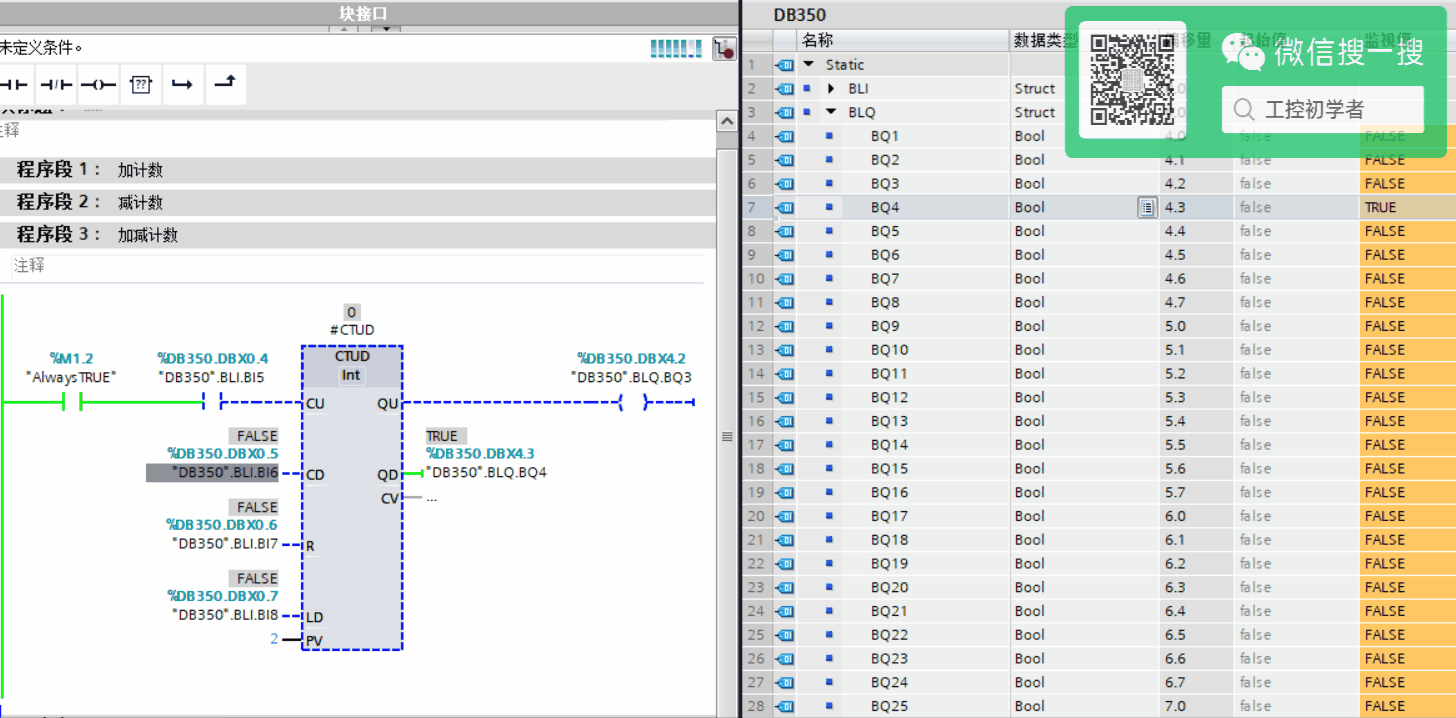
Task: Click the operand "DB350".BLI.BI7 at R
Action: 225,544
